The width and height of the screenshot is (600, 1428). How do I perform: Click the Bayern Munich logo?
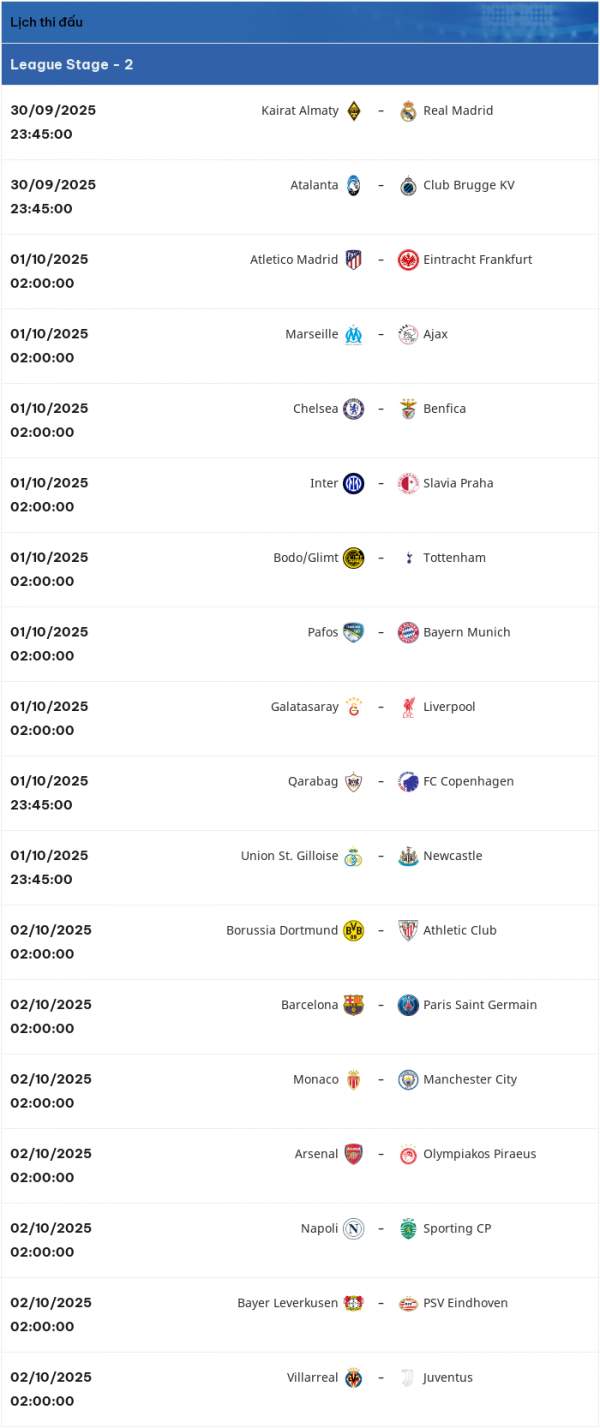click(x=408, y=633)
